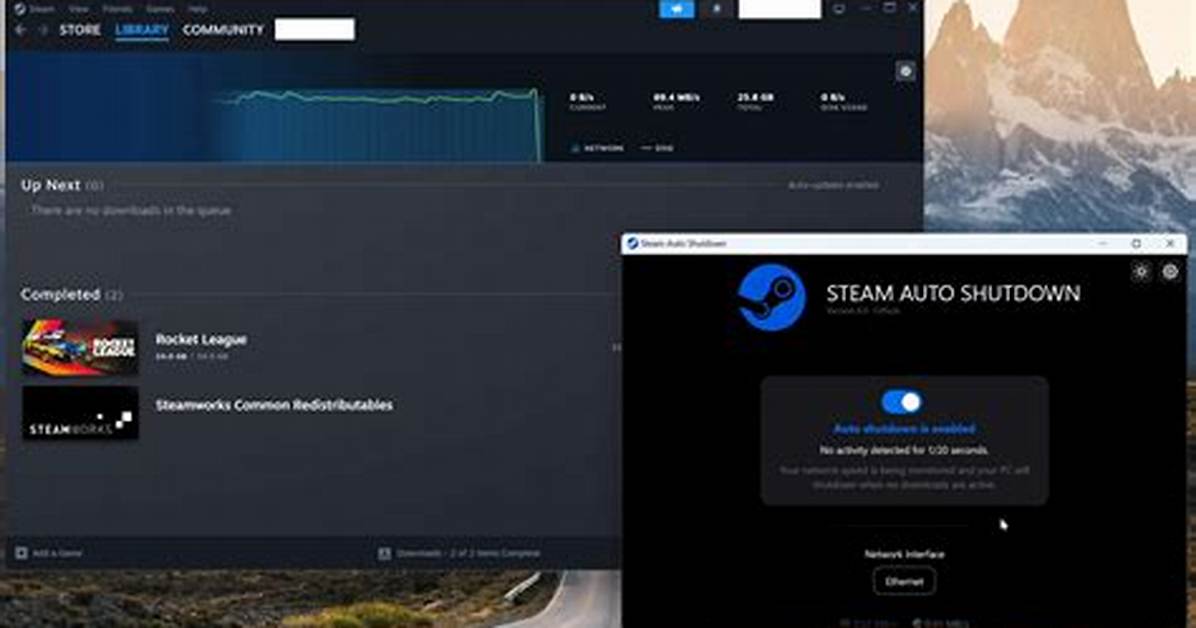The height and width of the screenshot is (628, 1196).
Task: Toggle light/dark theme in Steam Auto Shutdown
Action: 1141,271
